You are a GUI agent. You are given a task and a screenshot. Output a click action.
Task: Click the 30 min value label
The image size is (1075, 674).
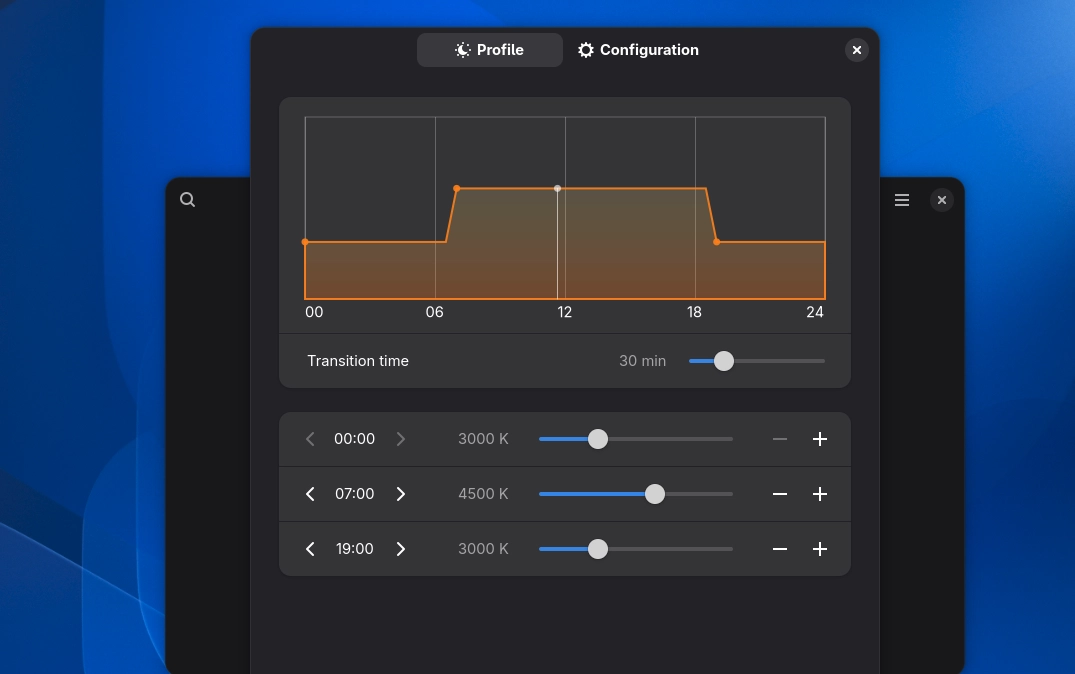(642, 361)
